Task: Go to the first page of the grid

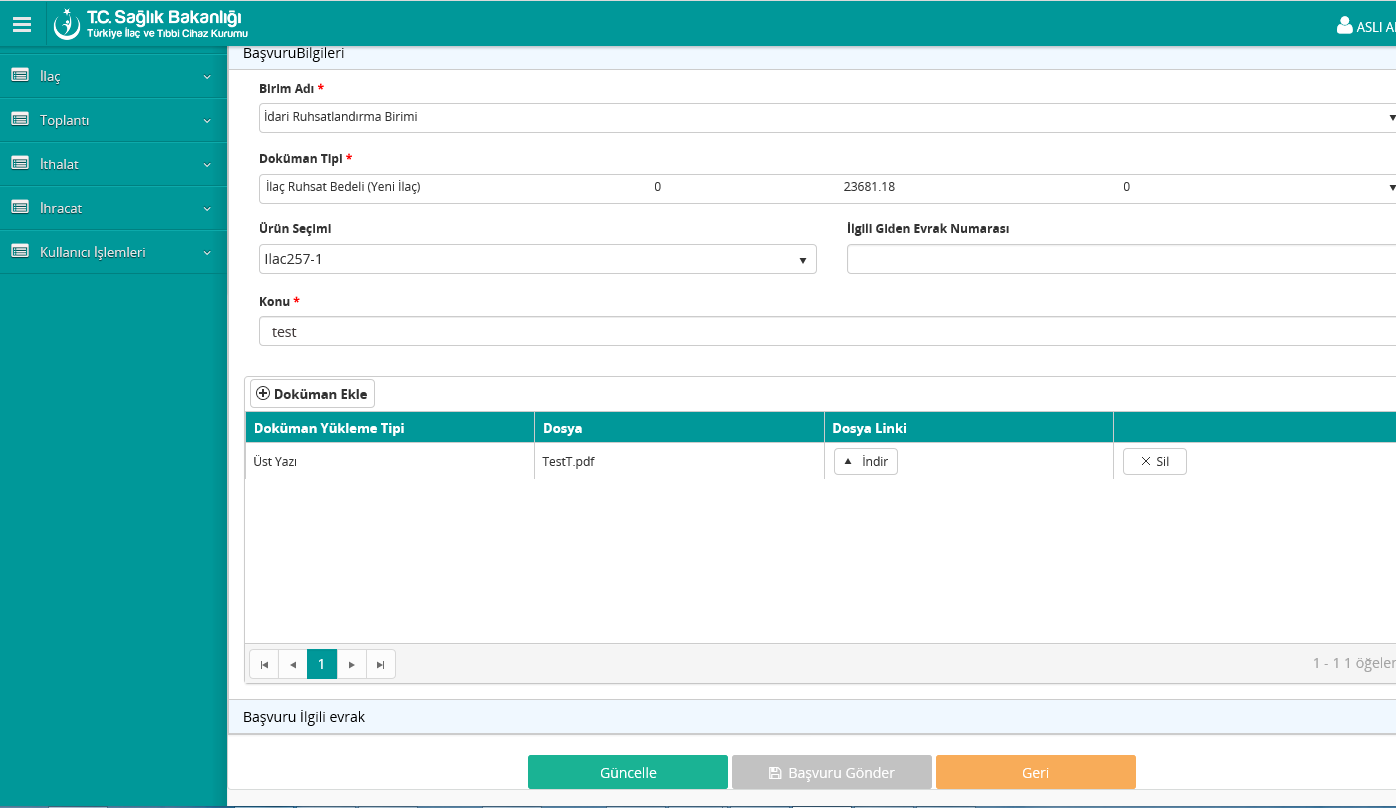Action: [264, 664]
